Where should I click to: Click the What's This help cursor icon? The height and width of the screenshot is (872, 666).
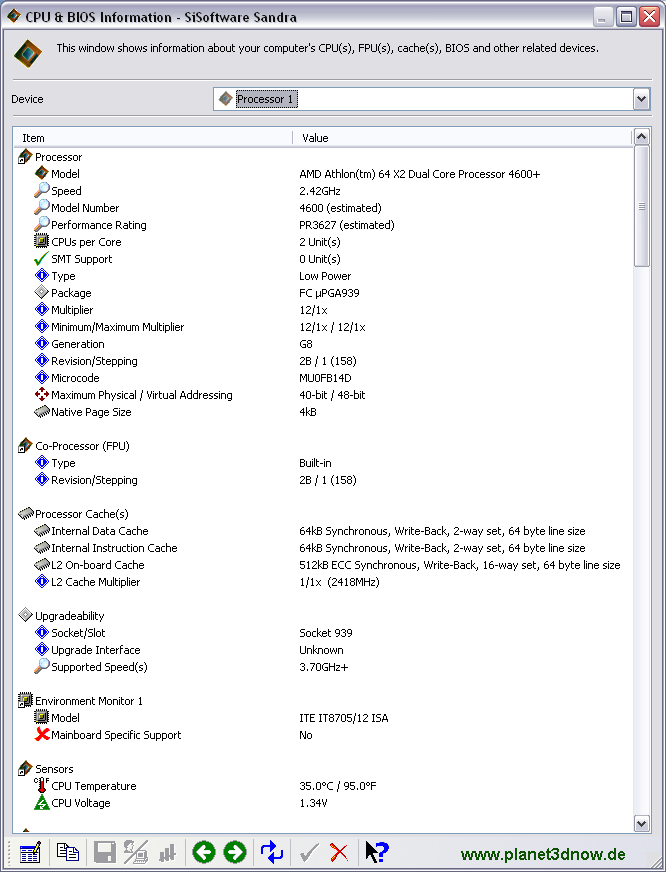pyautogui.click(x=377, y=852)
